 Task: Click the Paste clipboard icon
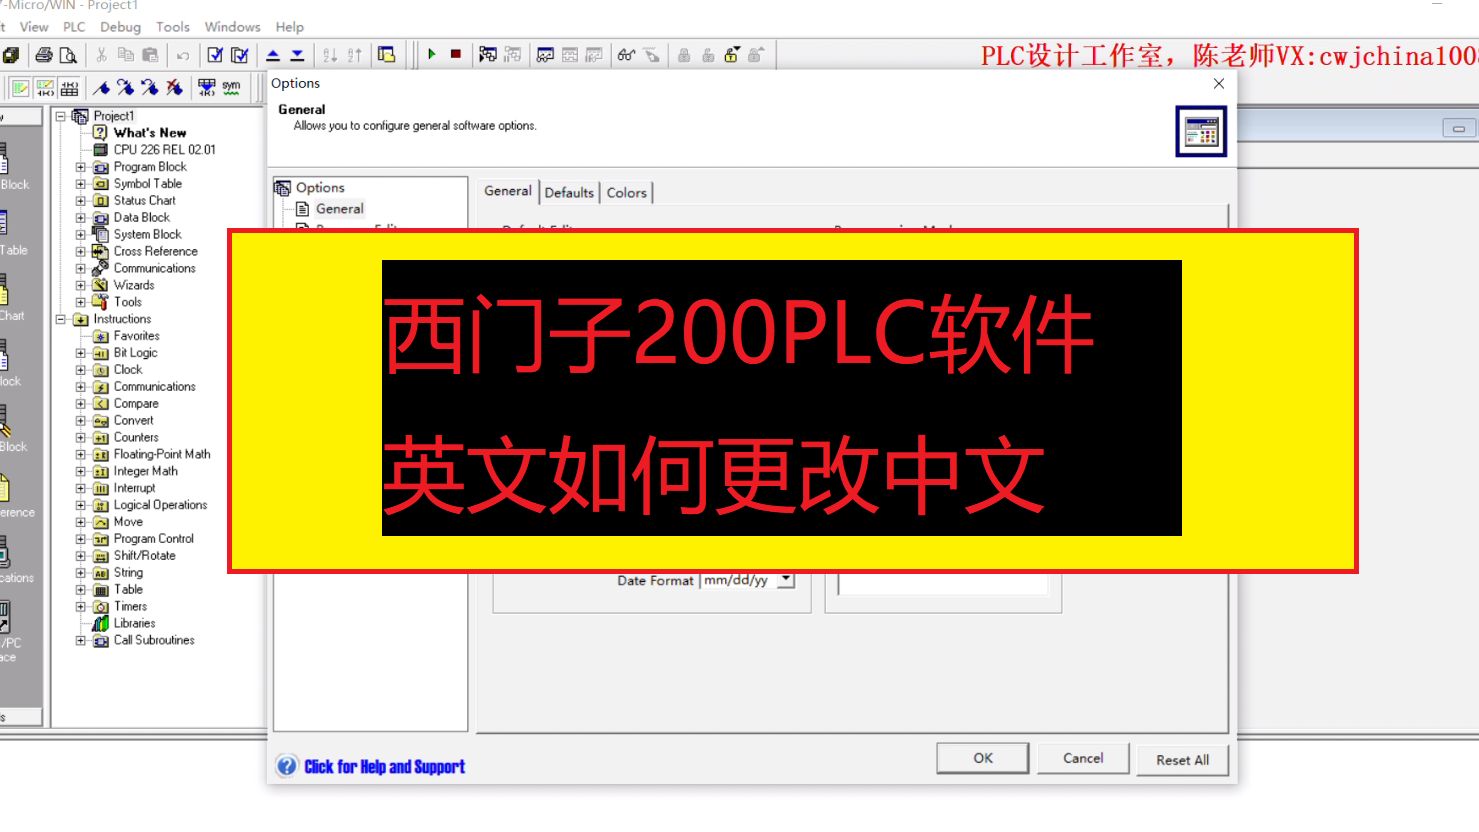pyautogui.click(x=150, y=55)
